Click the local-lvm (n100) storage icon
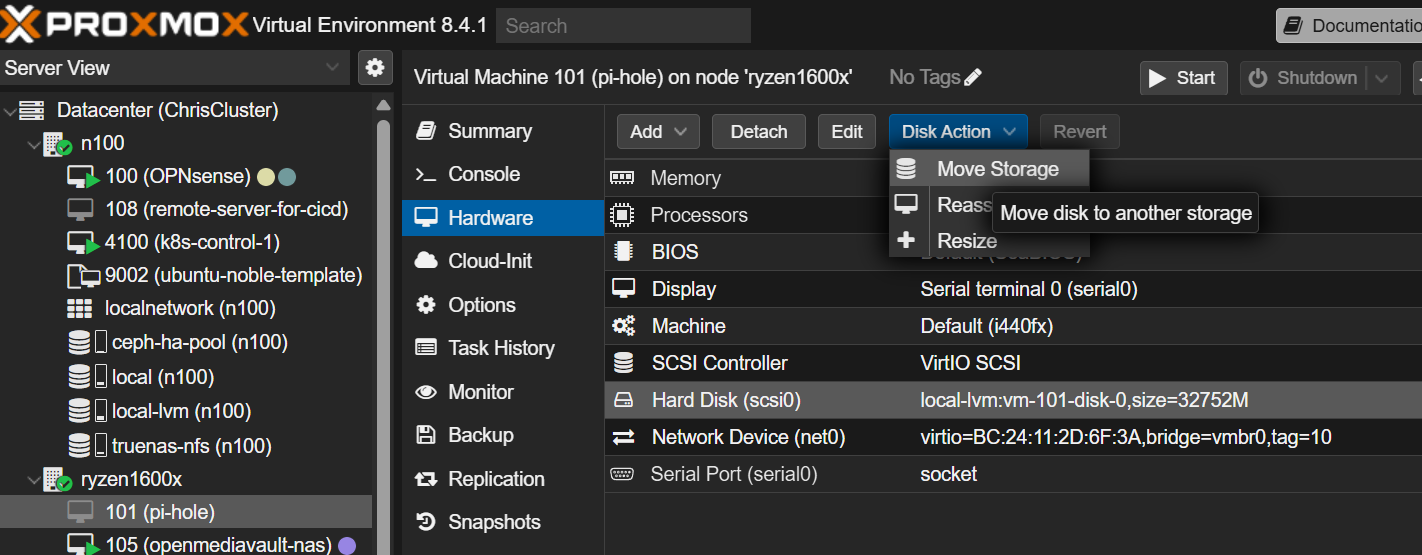The height and width of the screenshot is (555, 1422). (86, 411)
